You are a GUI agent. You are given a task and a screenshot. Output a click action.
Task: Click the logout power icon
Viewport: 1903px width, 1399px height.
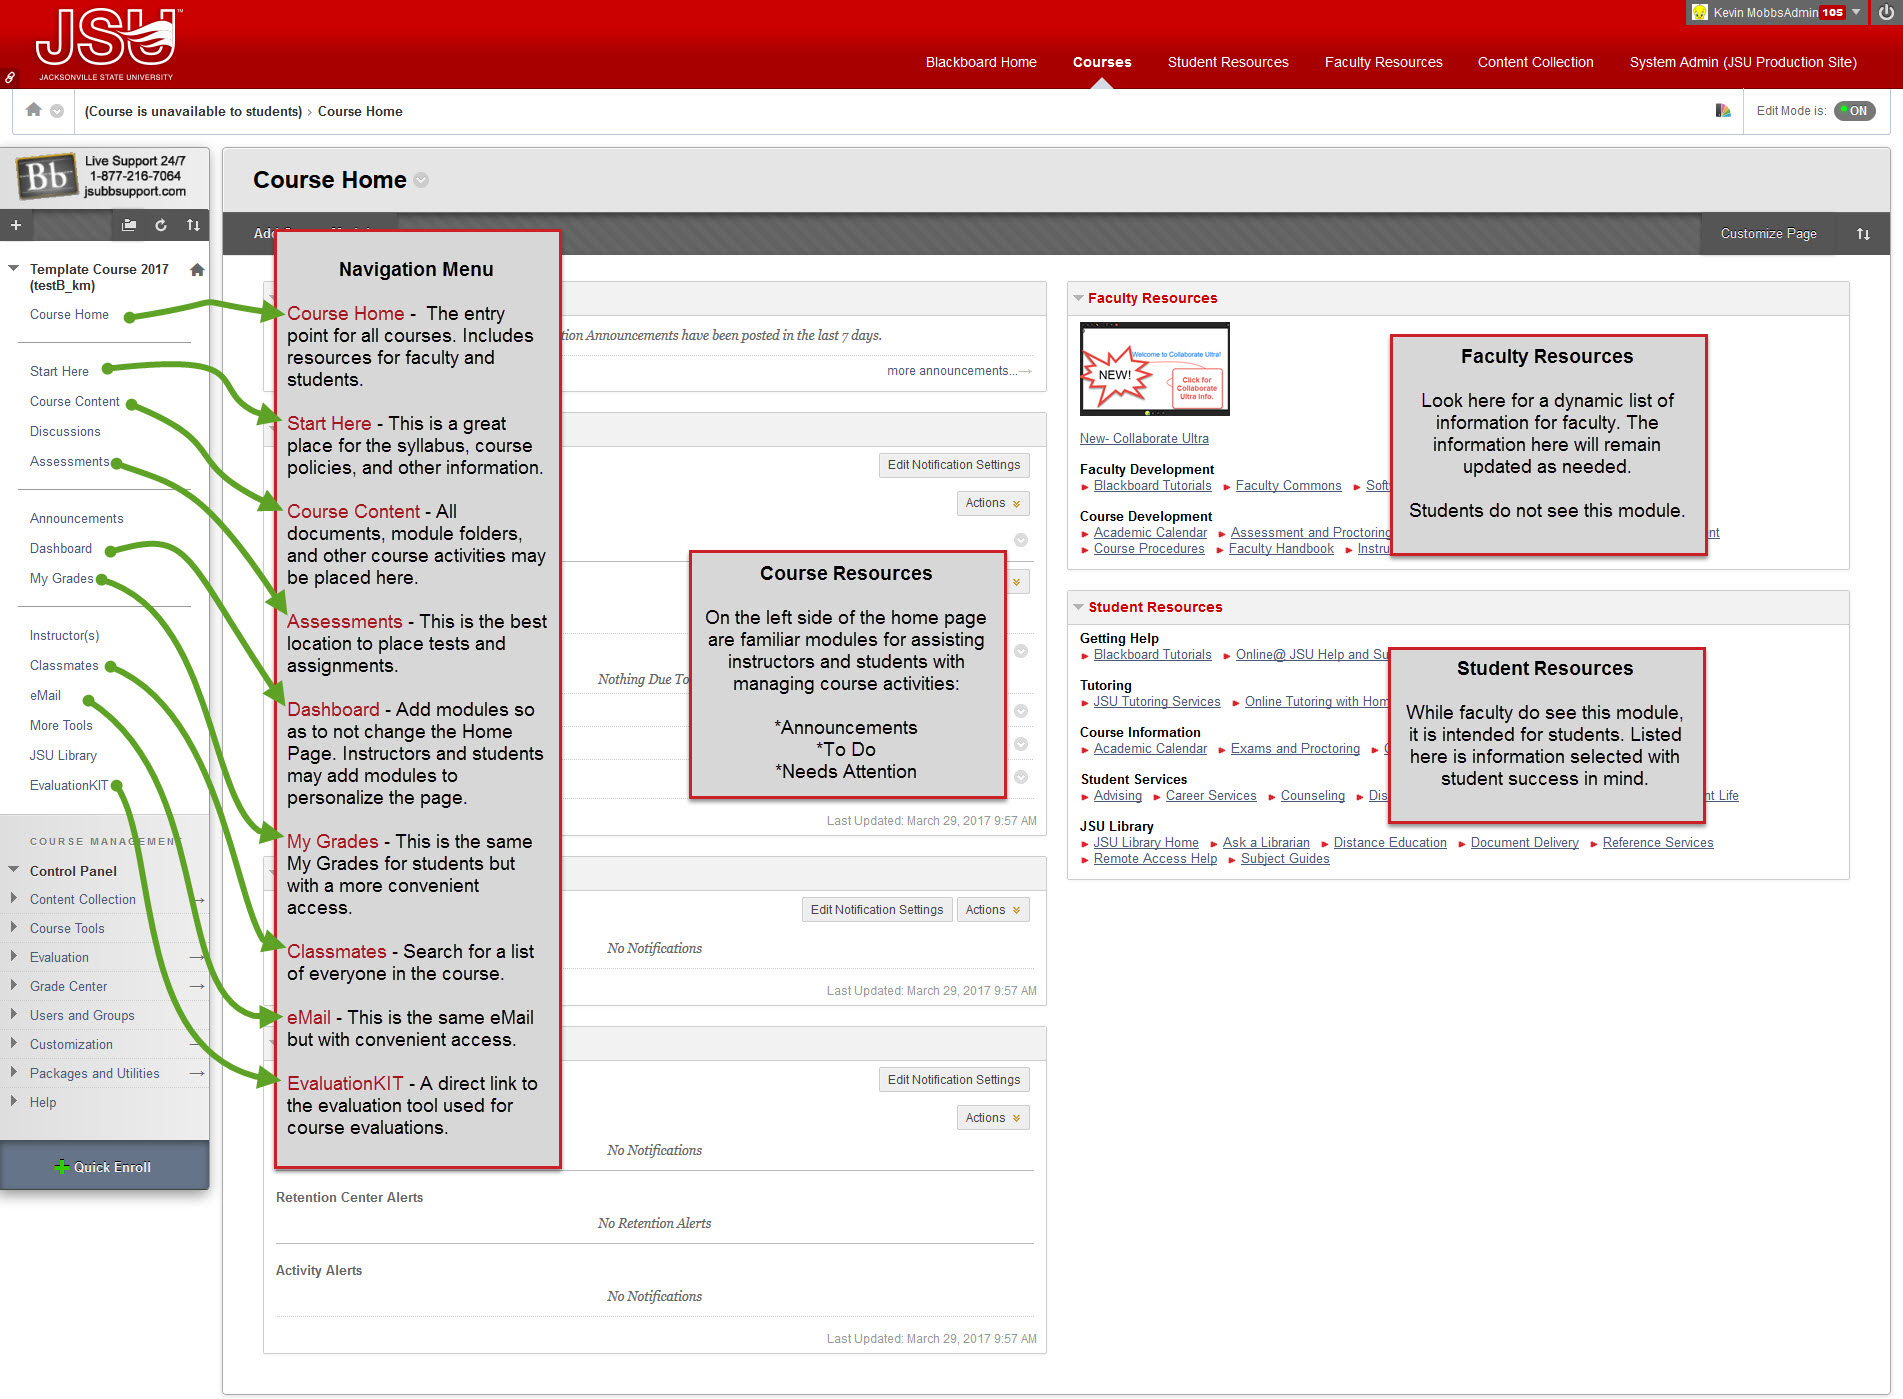pyautogui.click(x=1886, y=13)
